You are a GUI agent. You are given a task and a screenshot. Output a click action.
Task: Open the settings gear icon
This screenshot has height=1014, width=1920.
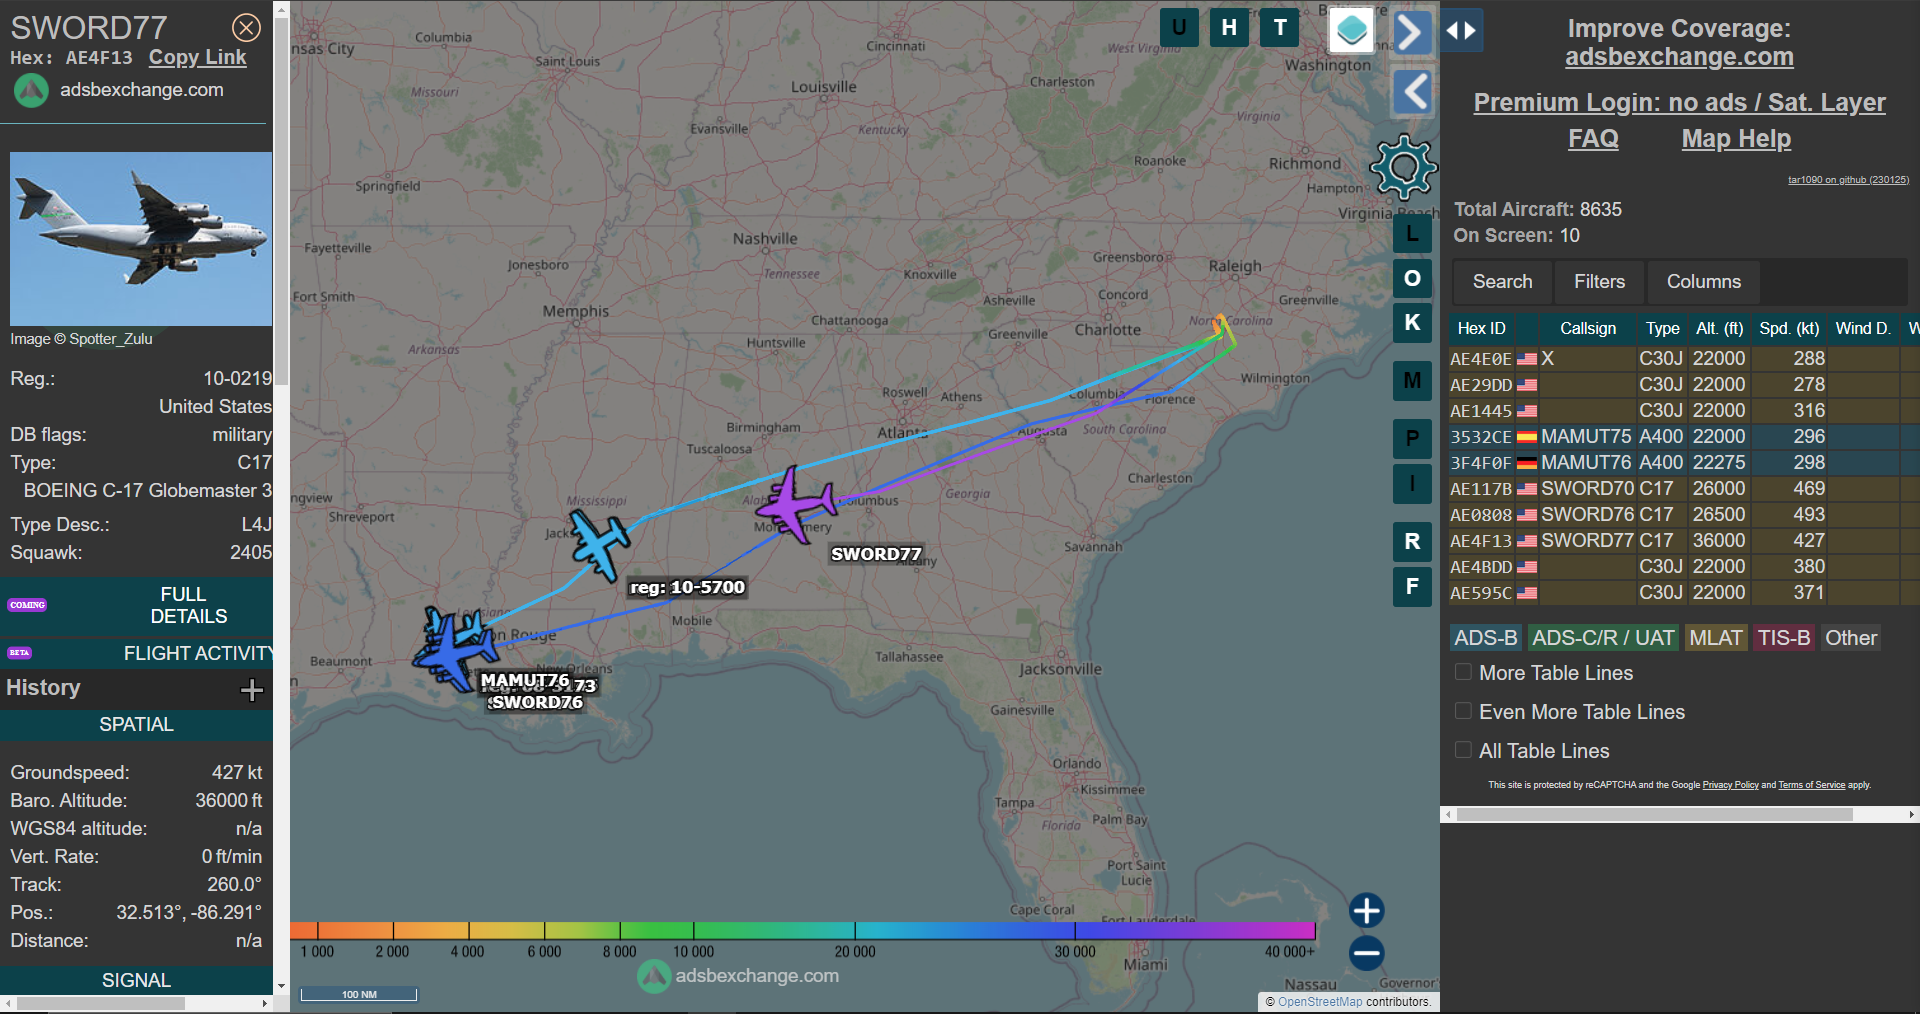(1404, 167)
